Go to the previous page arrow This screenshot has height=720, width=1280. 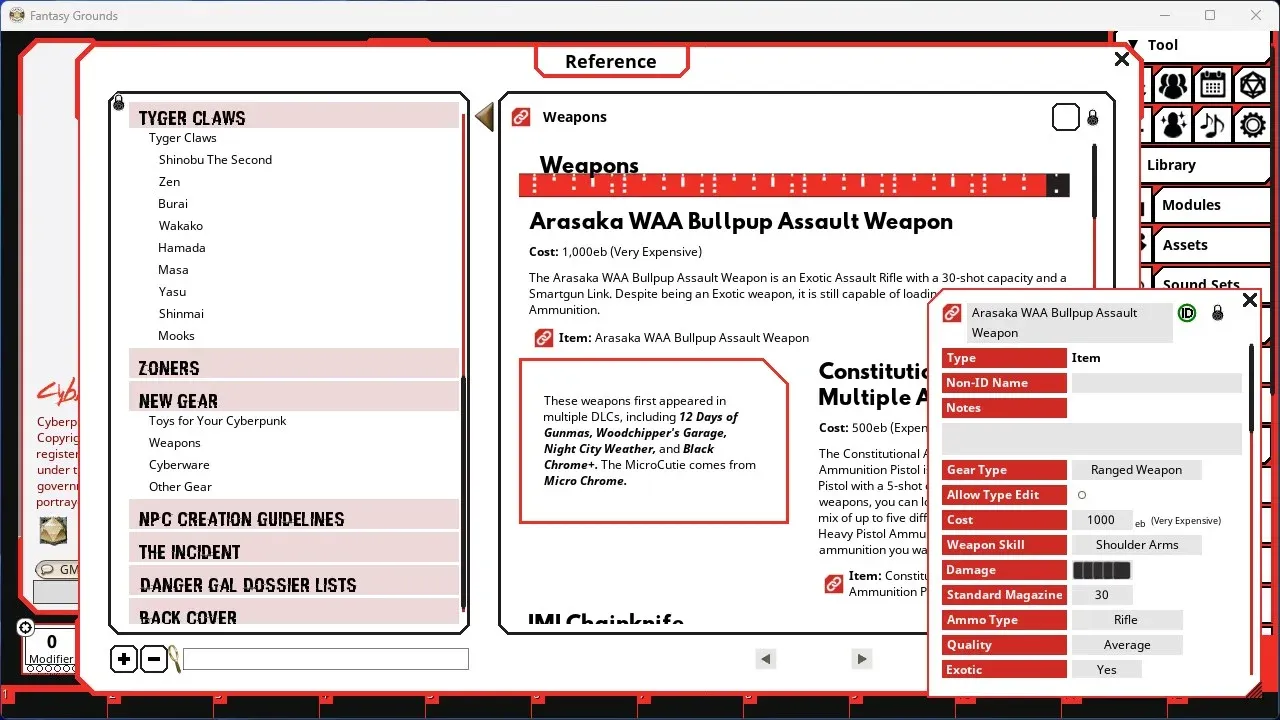click(766, 659)
